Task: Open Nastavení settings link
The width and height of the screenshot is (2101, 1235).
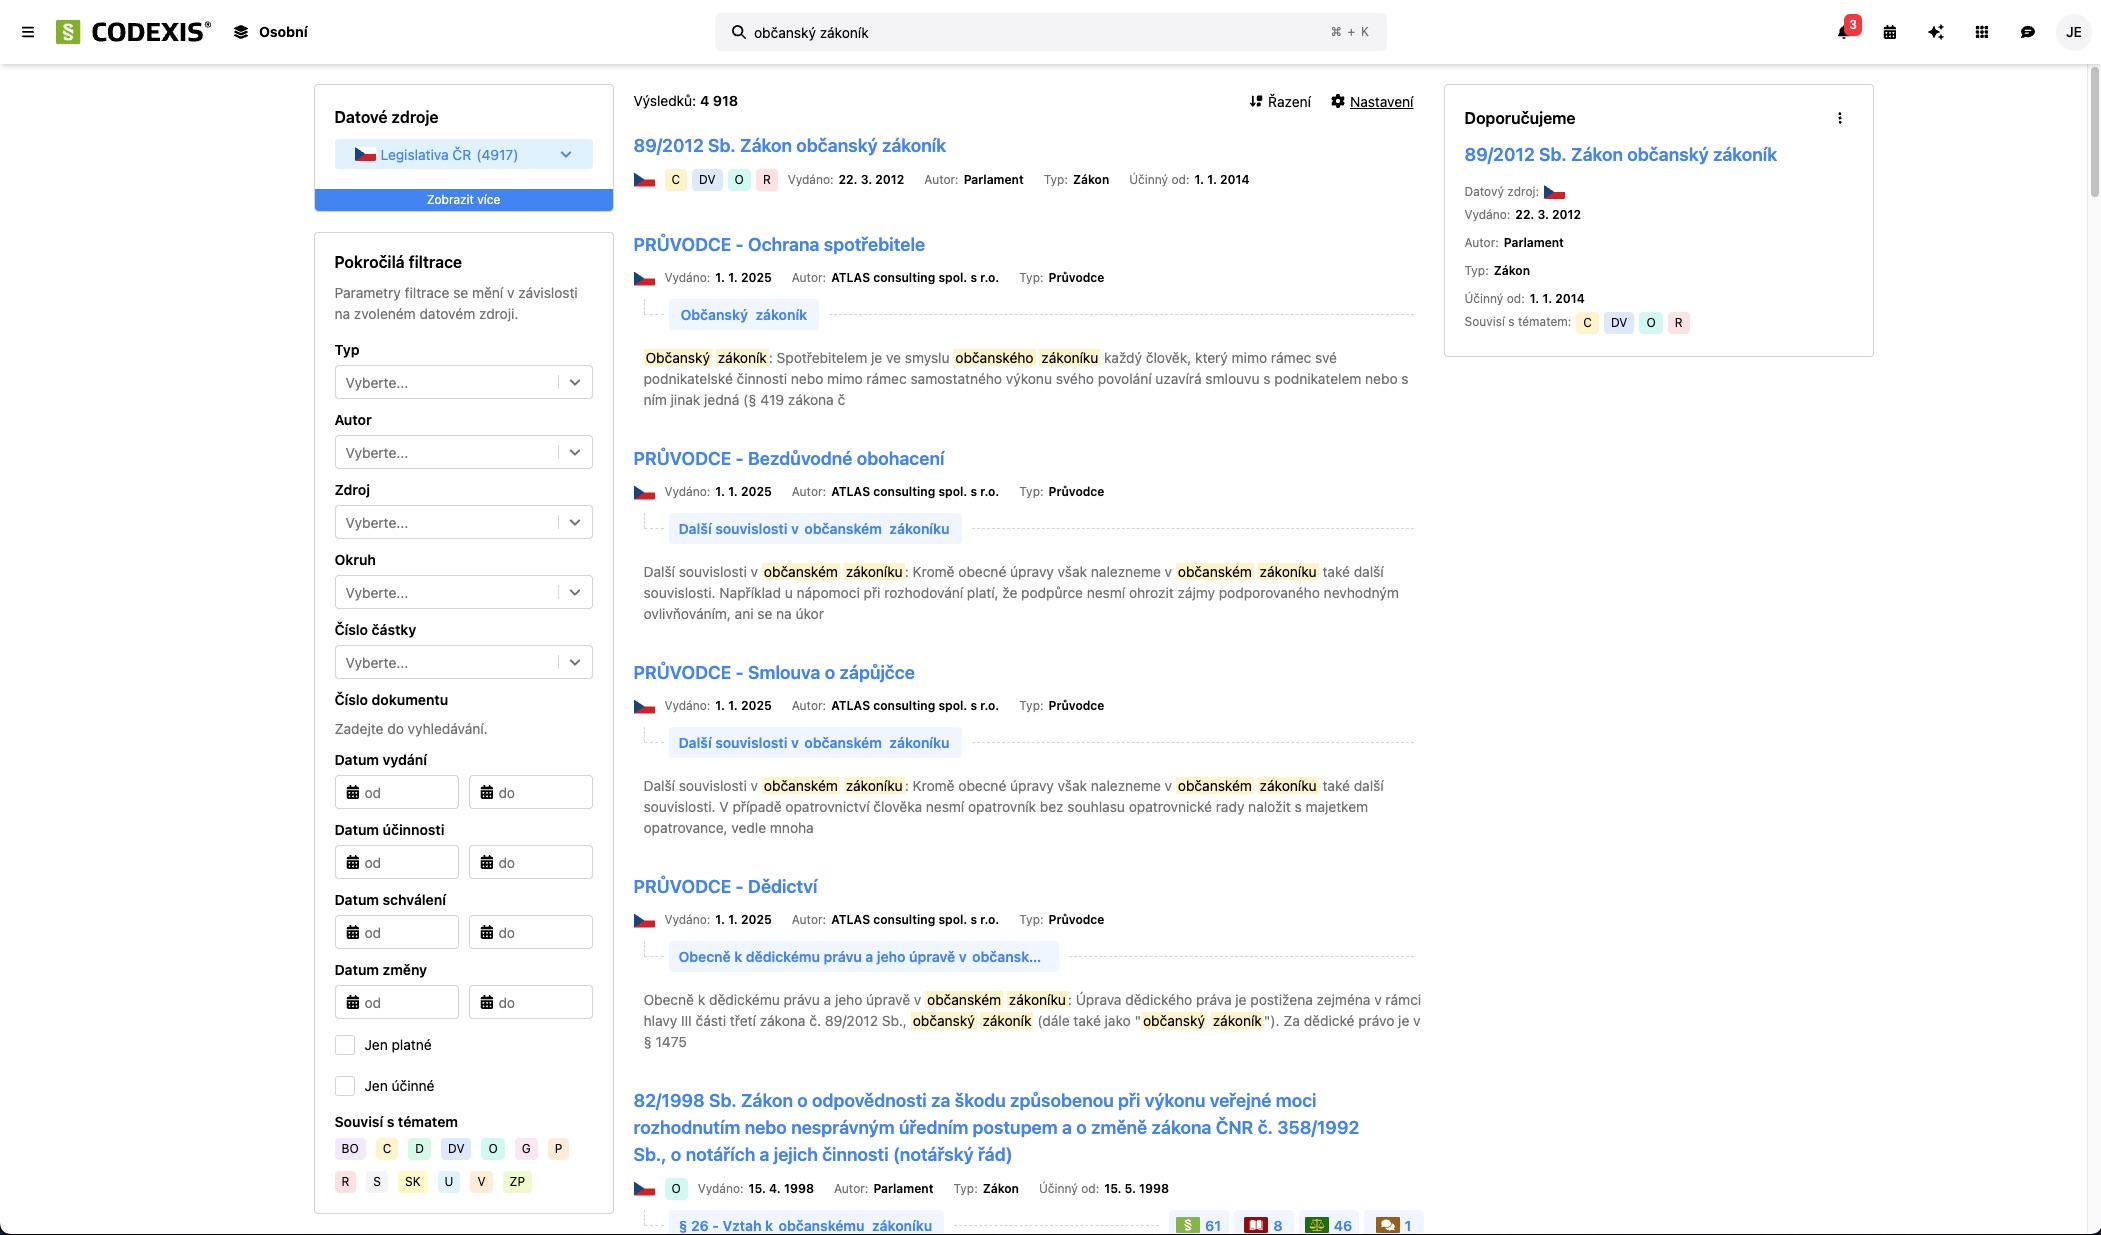Action: (1372, 101)
